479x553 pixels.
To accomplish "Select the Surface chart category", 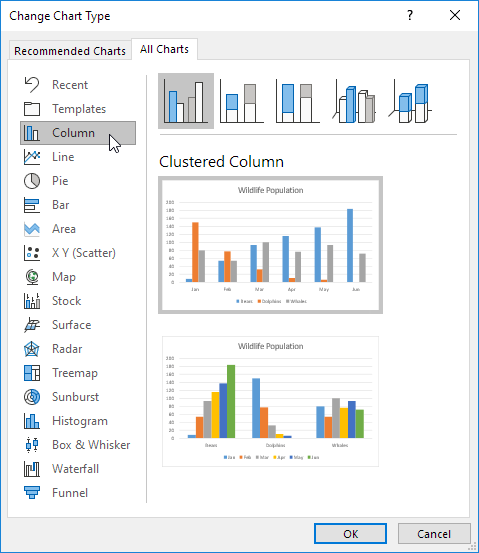I will click(78, 325).
